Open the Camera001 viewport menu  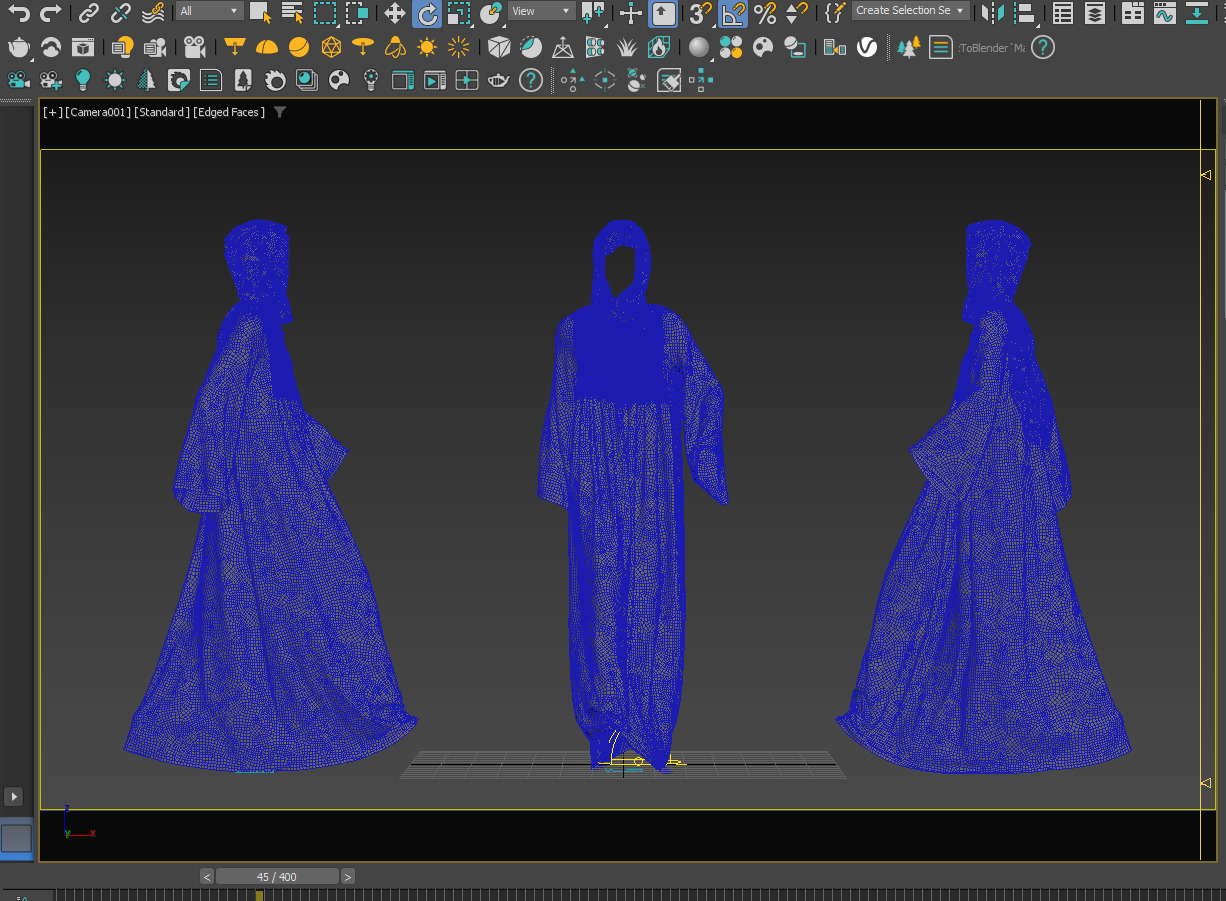98,112
